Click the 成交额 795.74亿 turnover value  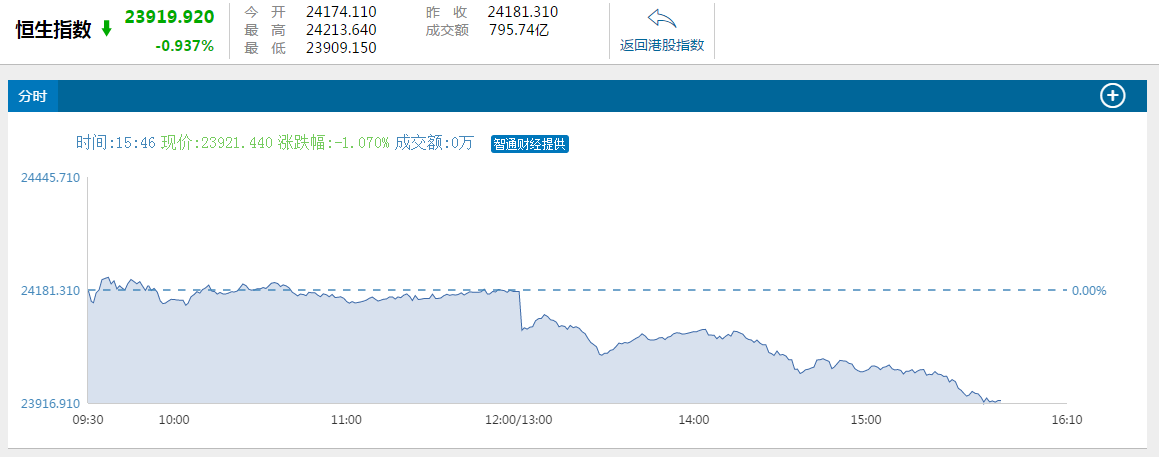click(519, 30)
